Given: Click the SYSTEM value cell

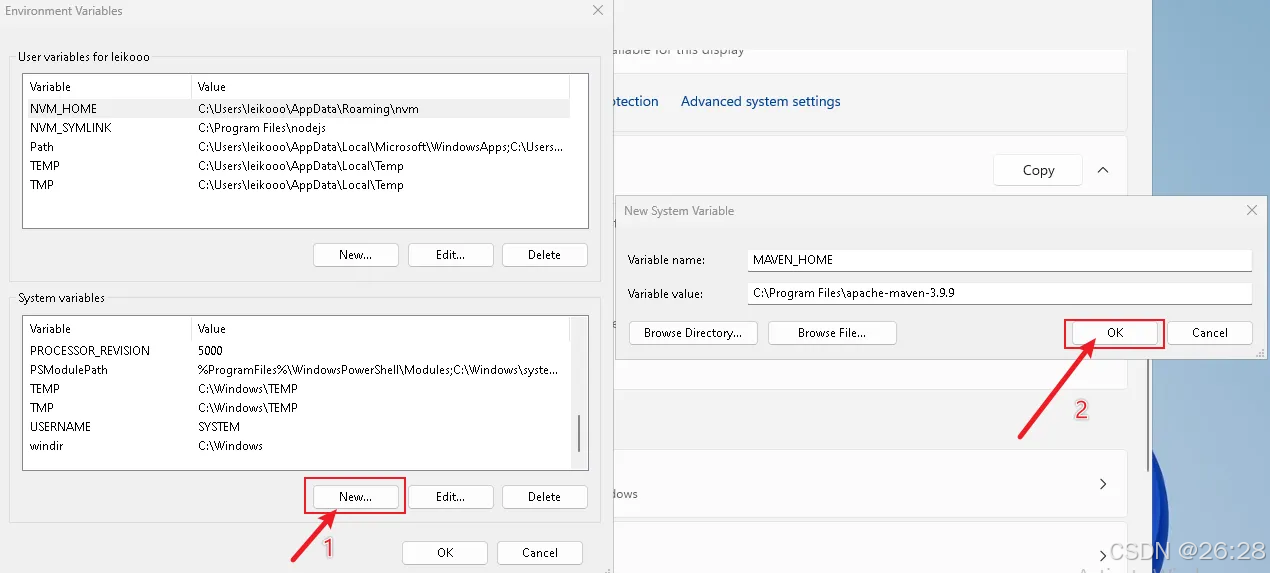Looking at the screenshot, I should [x=219, y=427].
